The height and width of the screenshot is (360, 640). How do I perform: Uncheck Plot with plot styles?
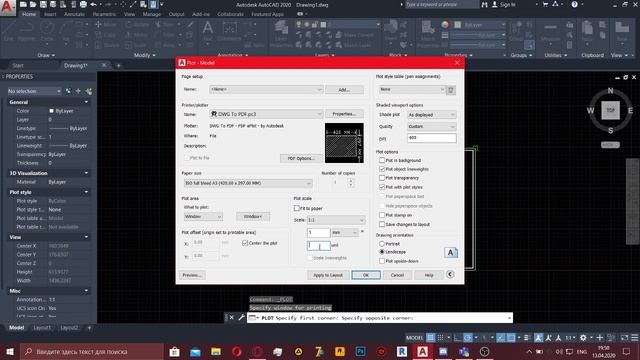point(382,187)
